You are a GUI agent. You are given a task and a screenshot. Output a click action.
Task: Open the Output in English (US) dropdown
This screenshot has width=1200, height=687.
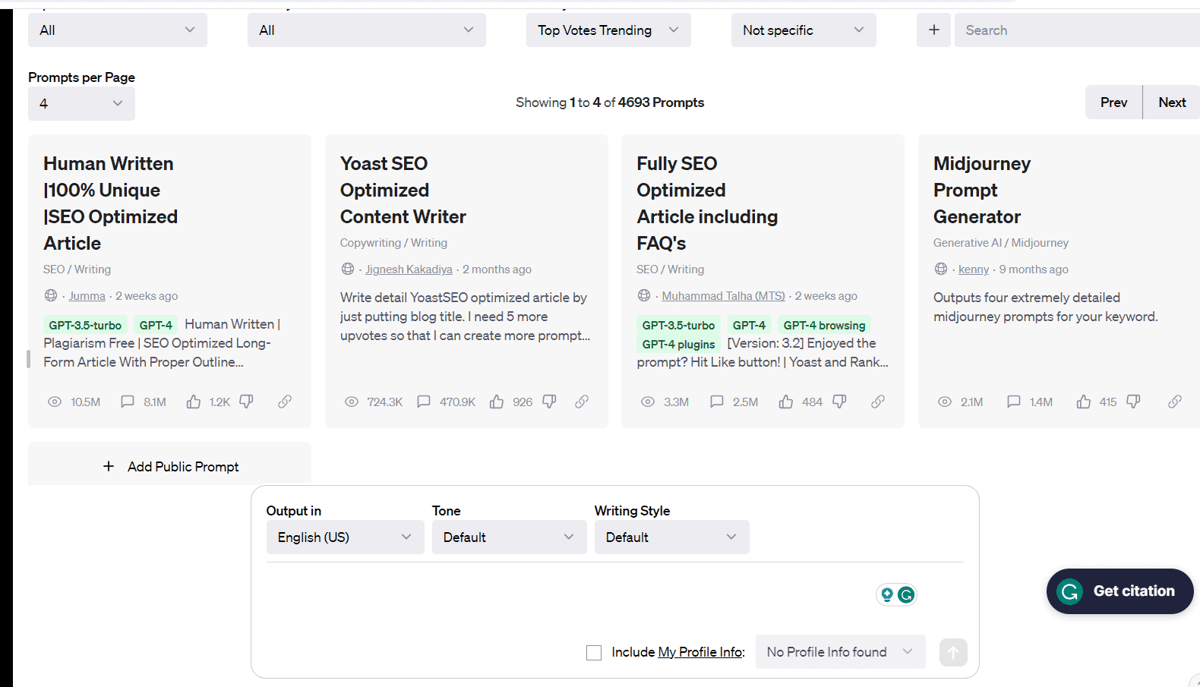coord(345,537)
